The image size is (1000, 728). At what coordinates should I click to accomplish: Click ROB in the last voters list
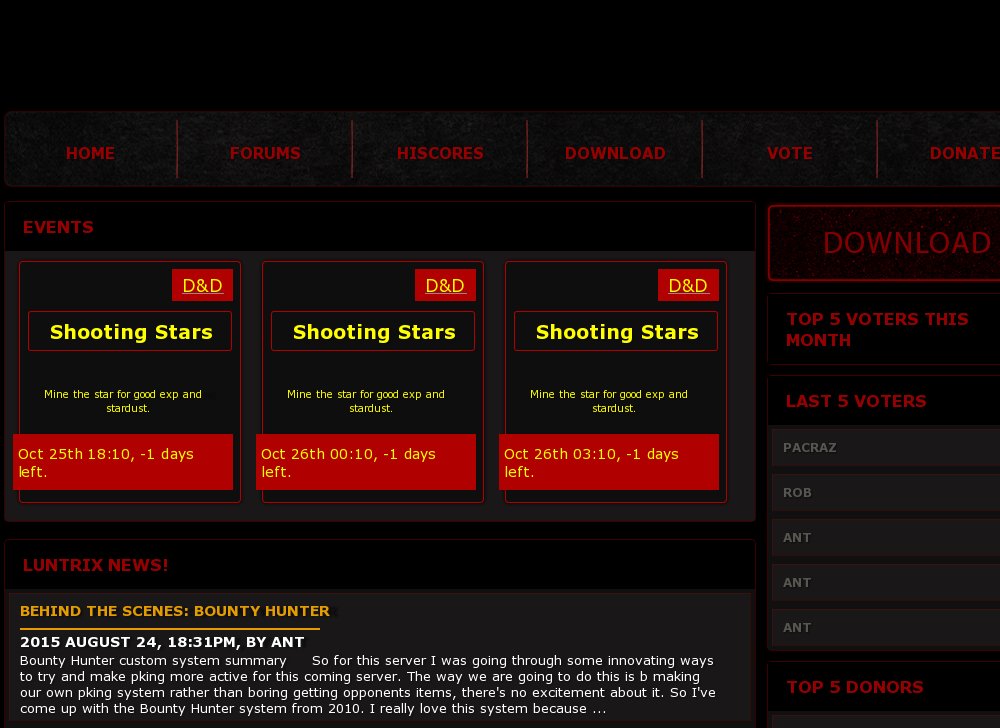tap(797, 493)
